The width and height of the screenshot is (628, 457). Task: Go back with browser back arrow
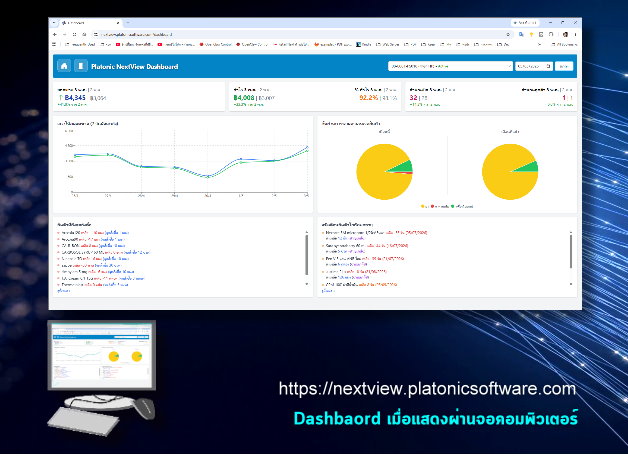tap(55, 34)
